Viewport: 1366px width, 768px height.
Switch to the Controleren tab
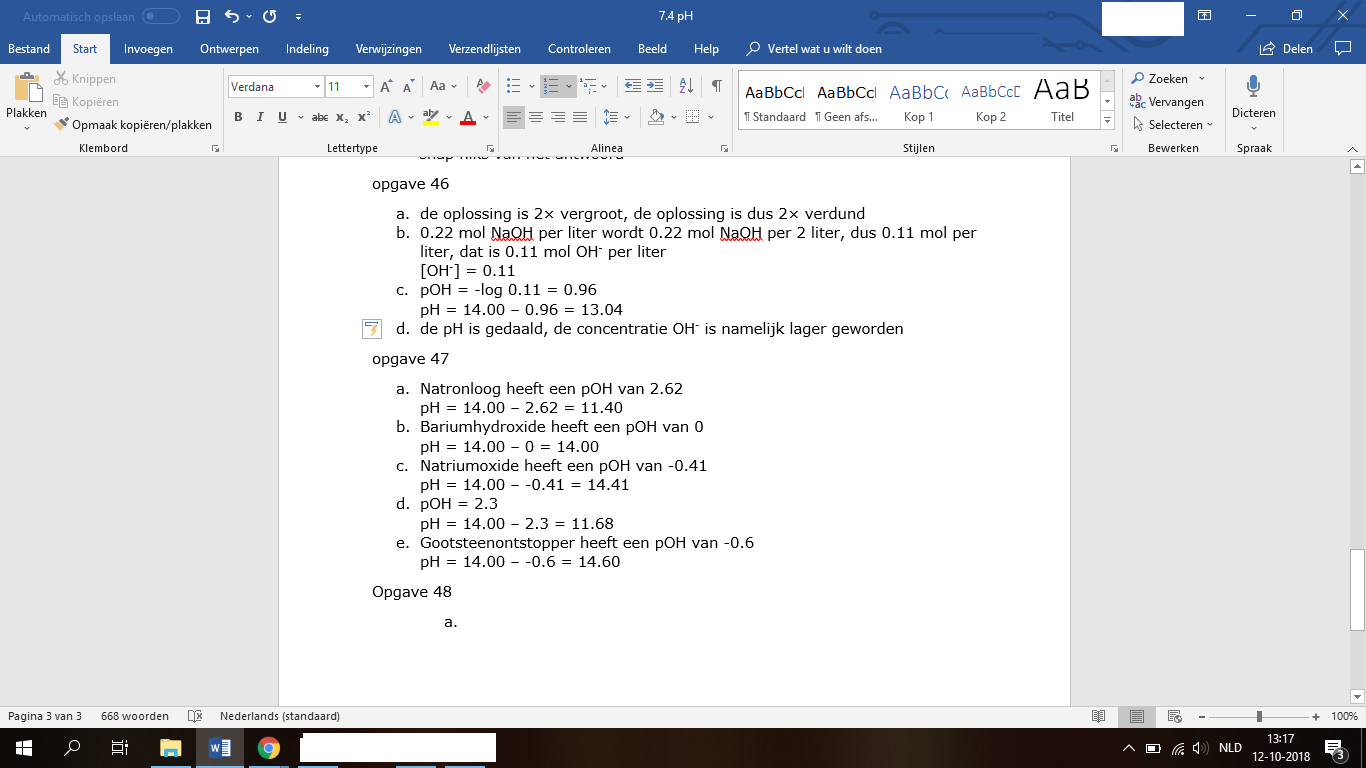(579, 49)
